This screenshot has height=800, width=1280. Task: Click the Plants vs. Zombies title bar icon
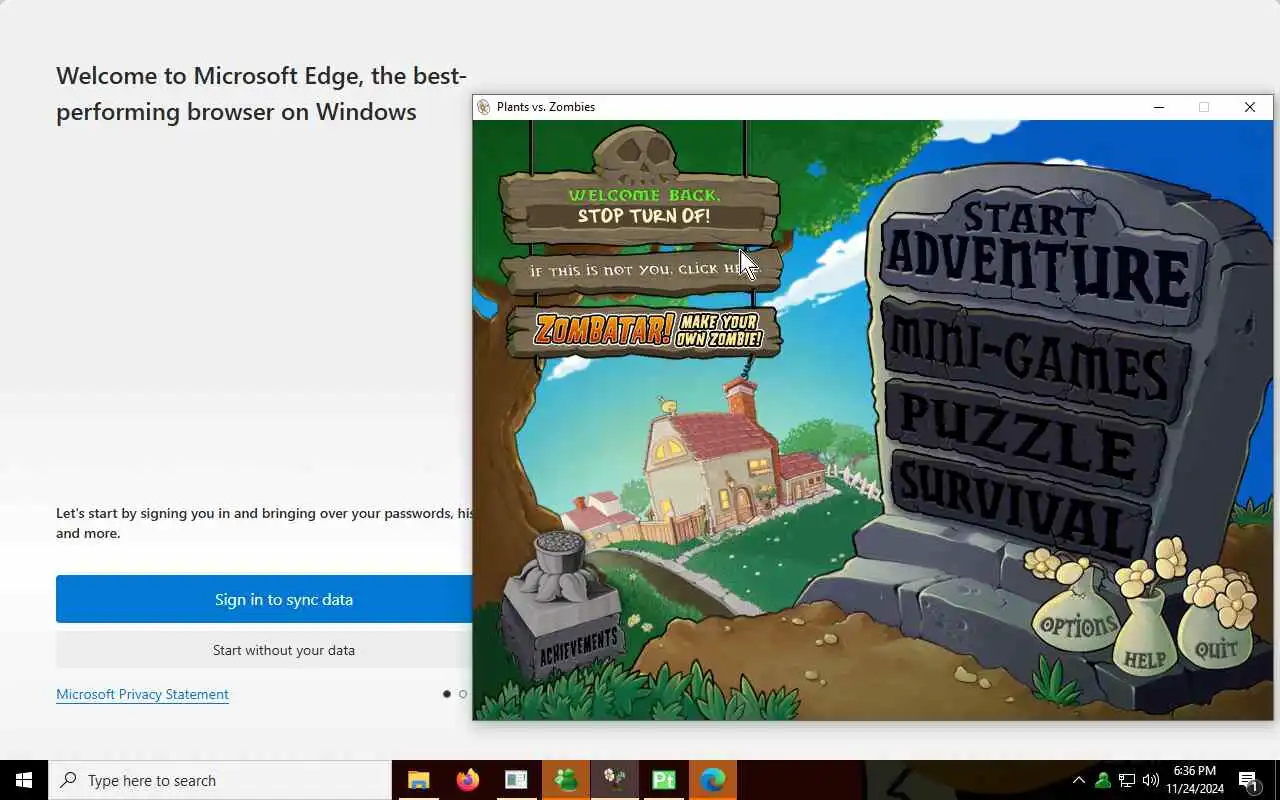pyautogui.click(x=484, y=107)
